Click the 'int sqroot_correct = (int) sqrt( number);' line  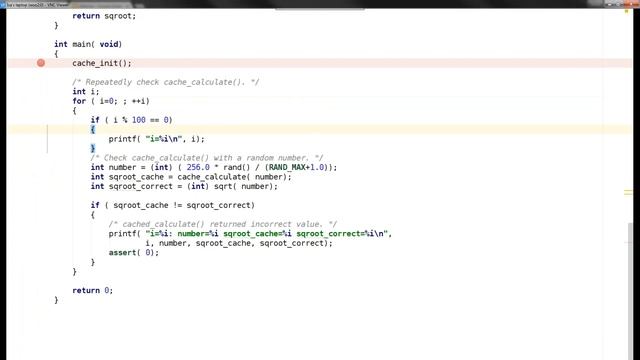184,186
